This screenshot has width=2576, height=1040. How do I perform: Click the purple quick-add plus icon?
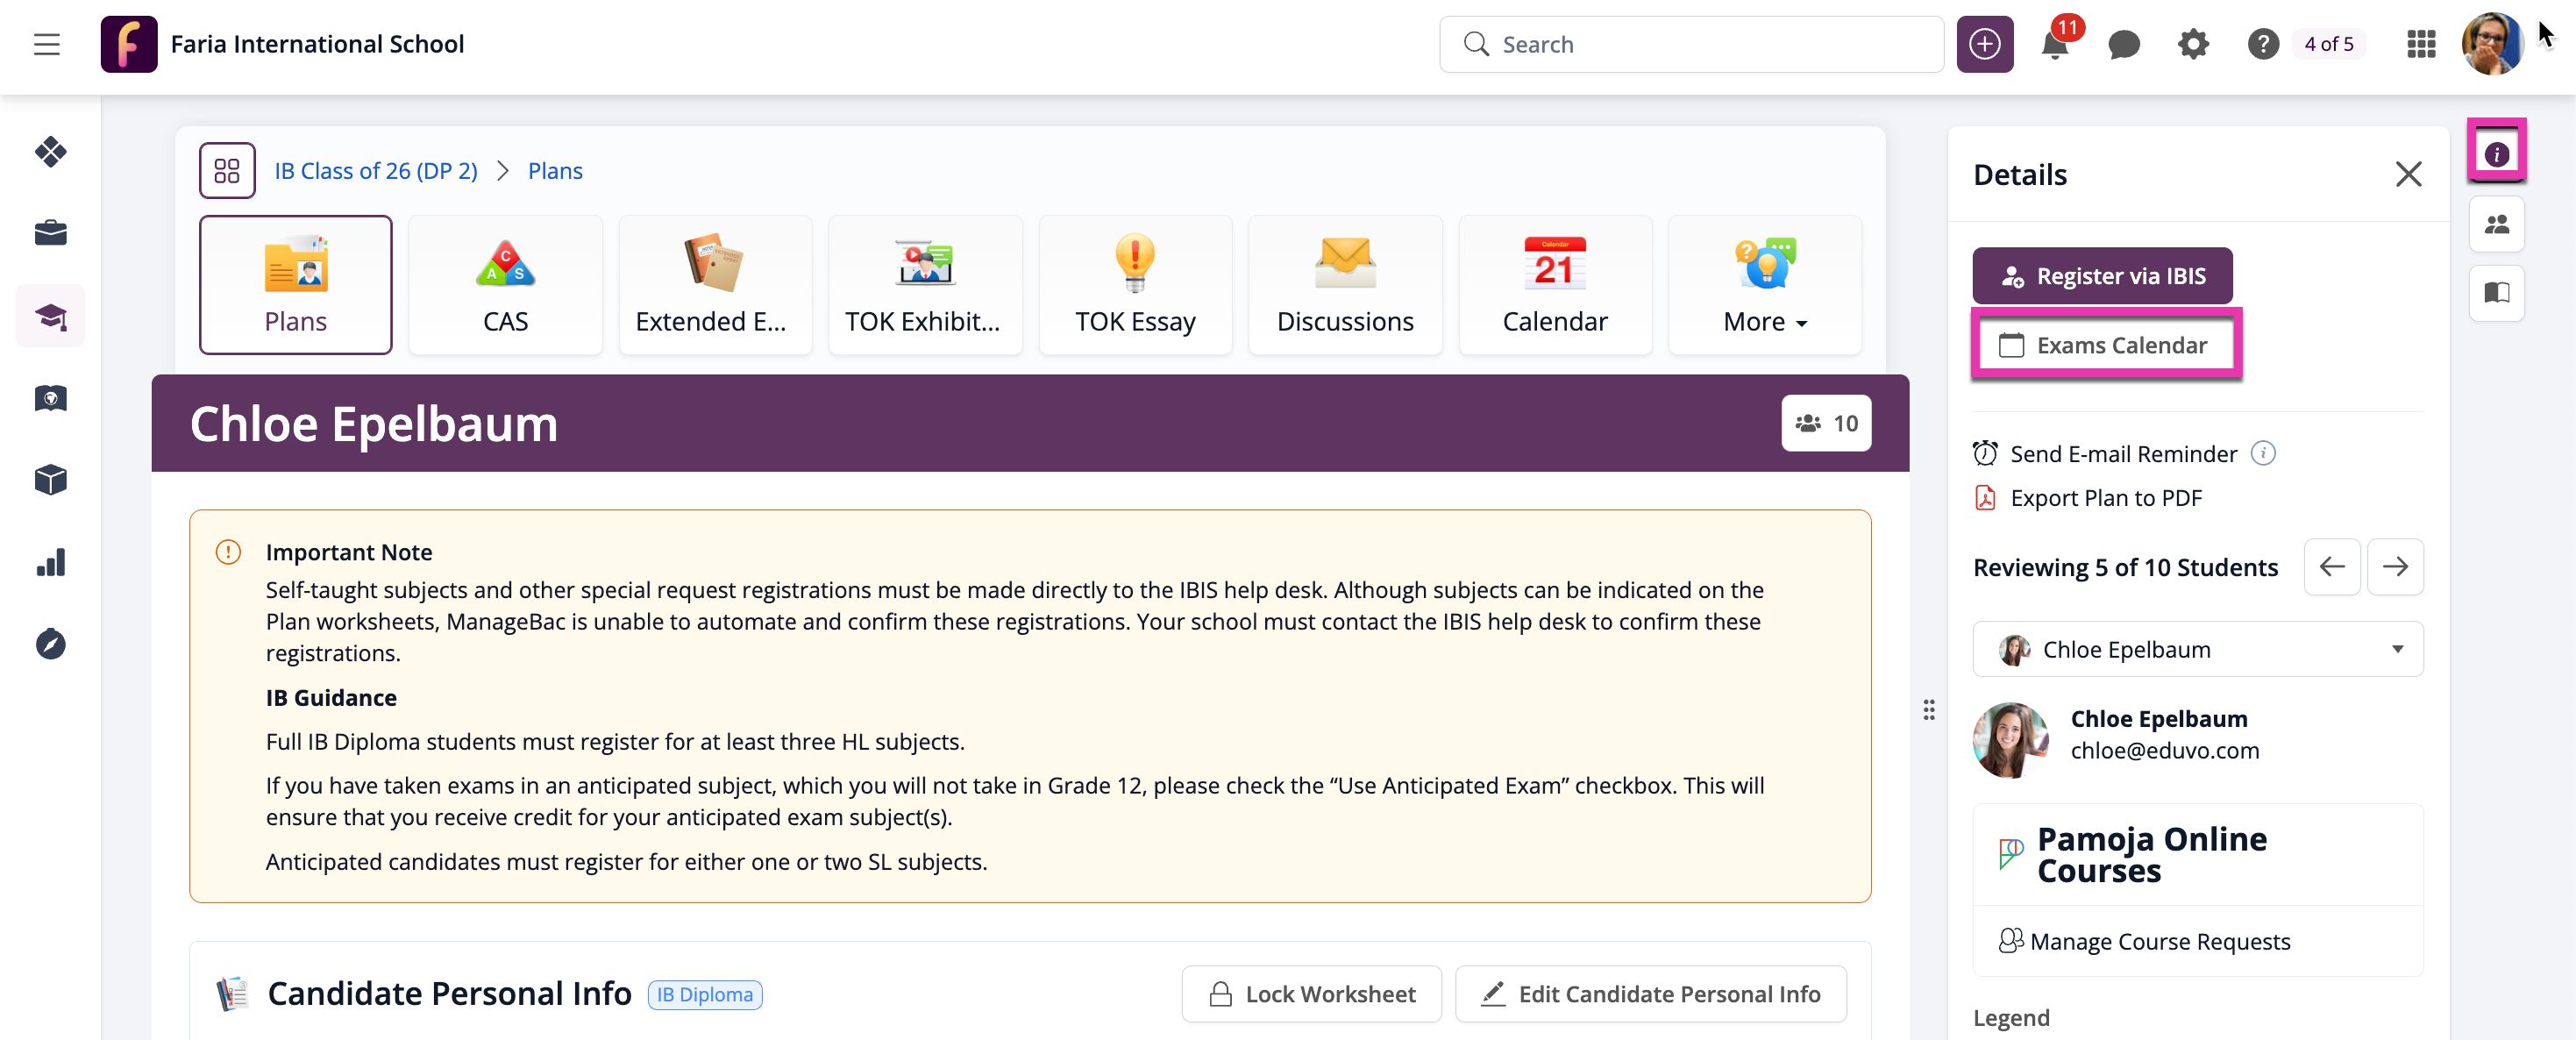(x=1984, y=44)
